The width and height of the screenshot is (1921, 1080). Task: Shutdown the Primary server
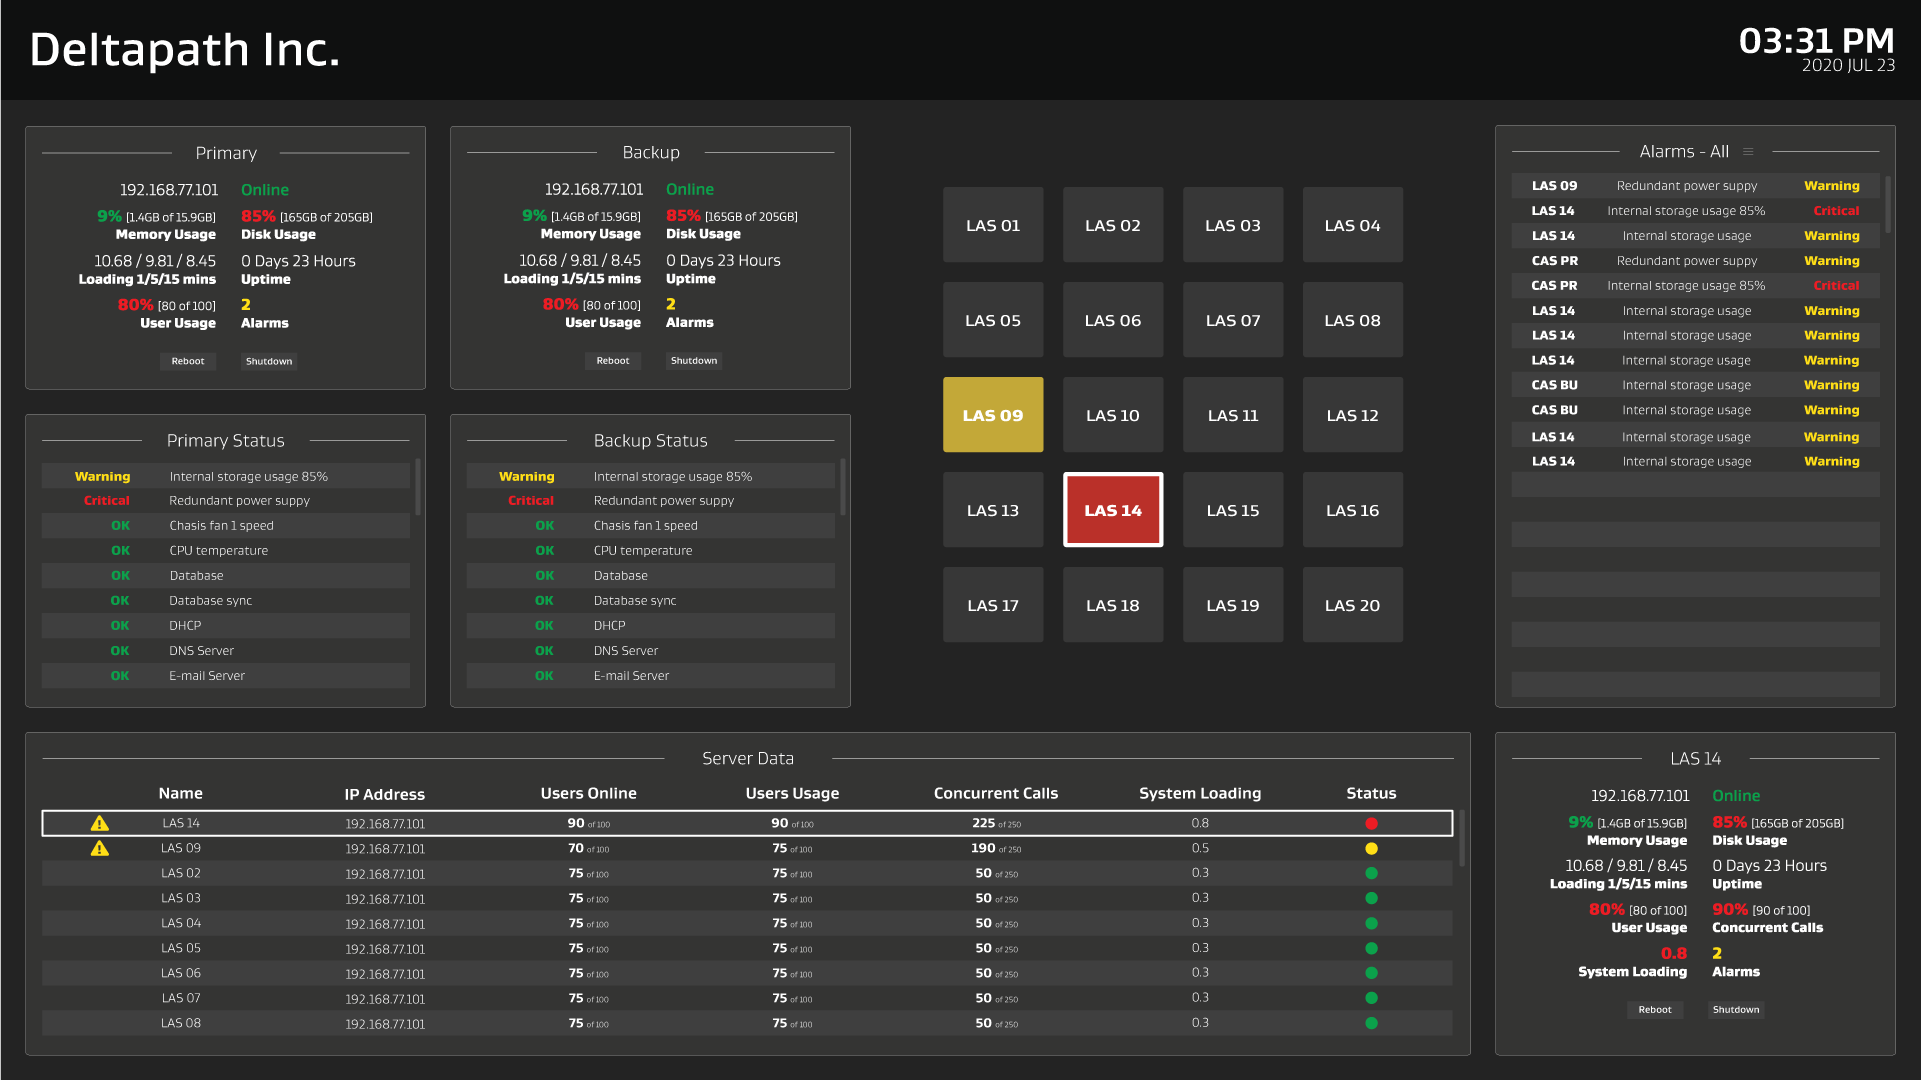(x=269, y=361)
